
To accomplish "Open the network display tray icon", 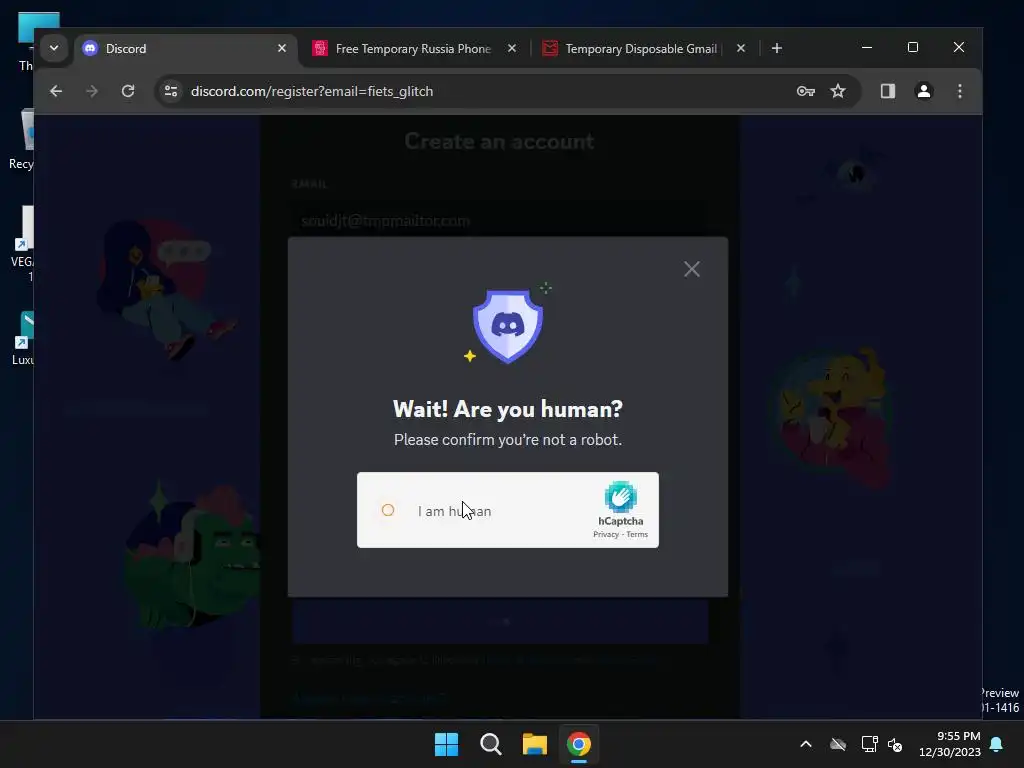I will [x=869, y=744].
